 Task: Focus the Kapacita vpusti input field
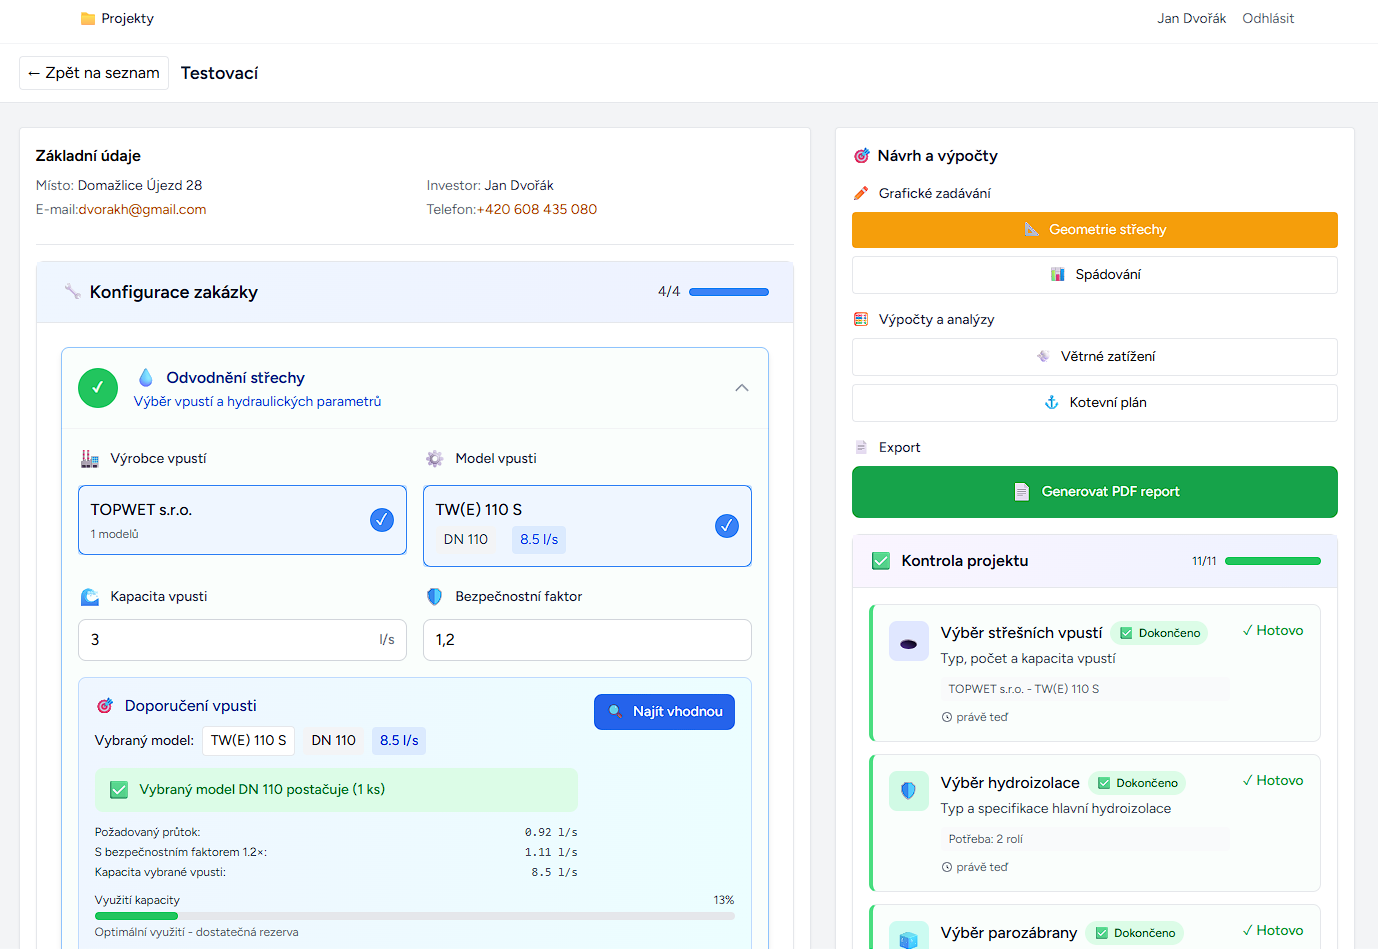[243, 640]
